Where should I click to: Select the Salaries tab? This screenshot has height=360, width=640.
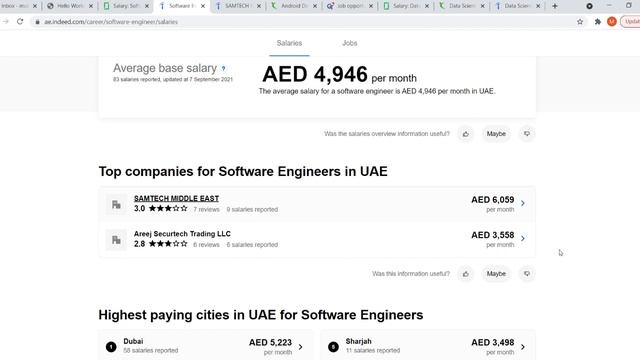click(x=289, y=43)
